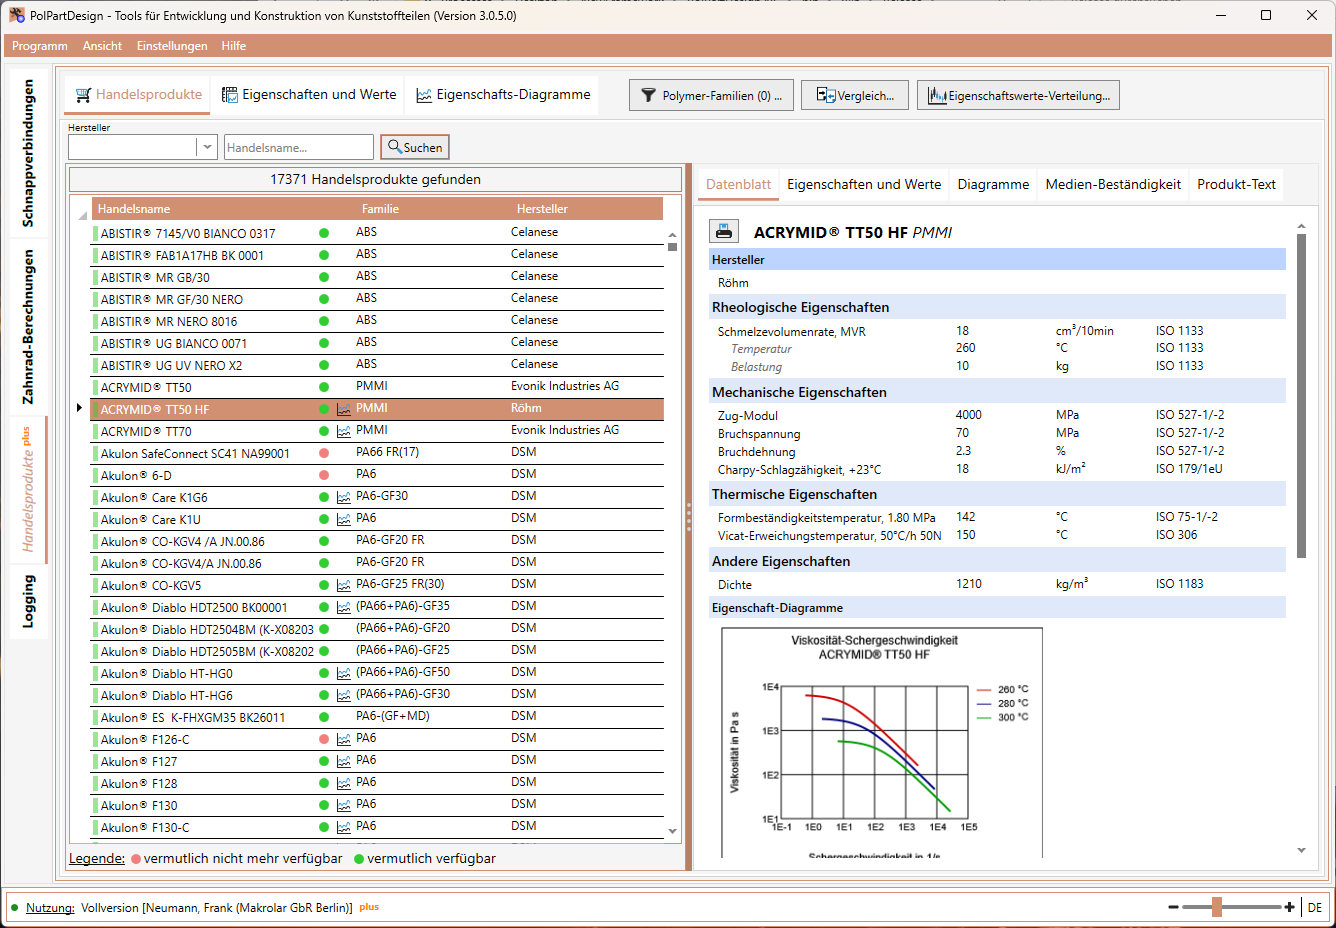Click the diagram icon for Akulon® Care K1U
The image size is (1336, 928).
coord(344,519)
